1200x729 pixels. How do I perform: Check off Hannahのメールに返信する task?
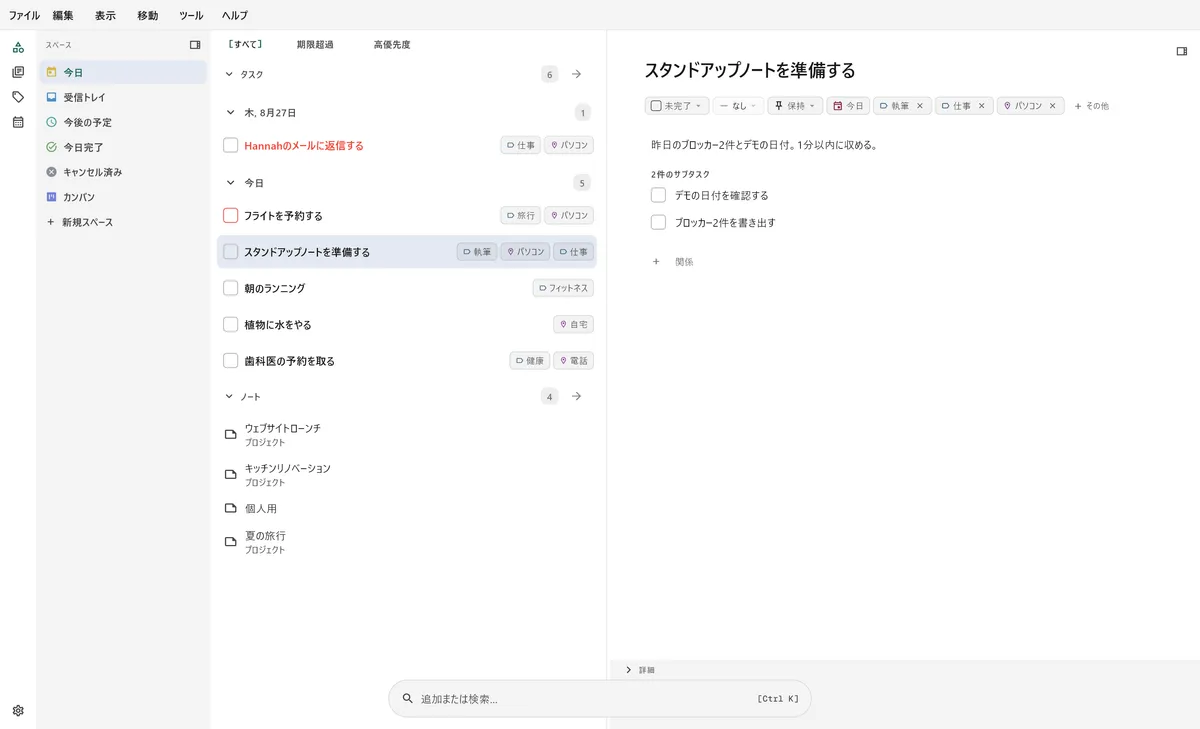click(x=231, y=145)
